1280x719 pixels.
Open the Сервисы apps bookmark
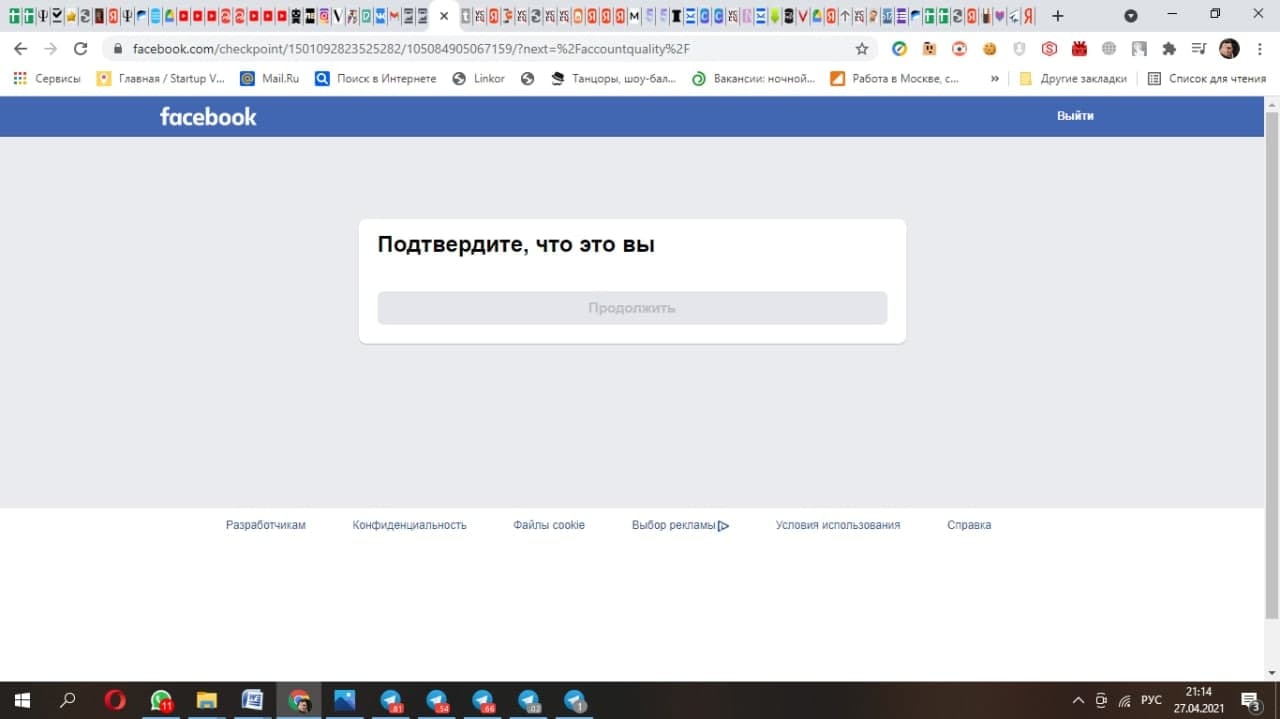(47, 78)
